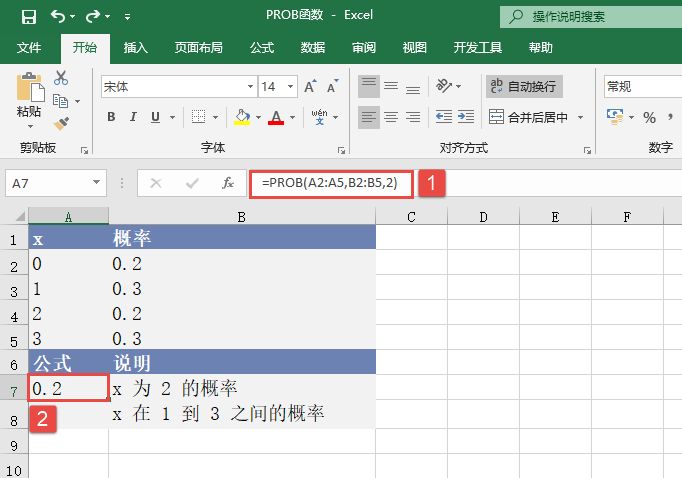The width and height of the screenshot is (682, 478).
Task: Switch to the 公式 ribbon tab
Action: coord(262,47)
